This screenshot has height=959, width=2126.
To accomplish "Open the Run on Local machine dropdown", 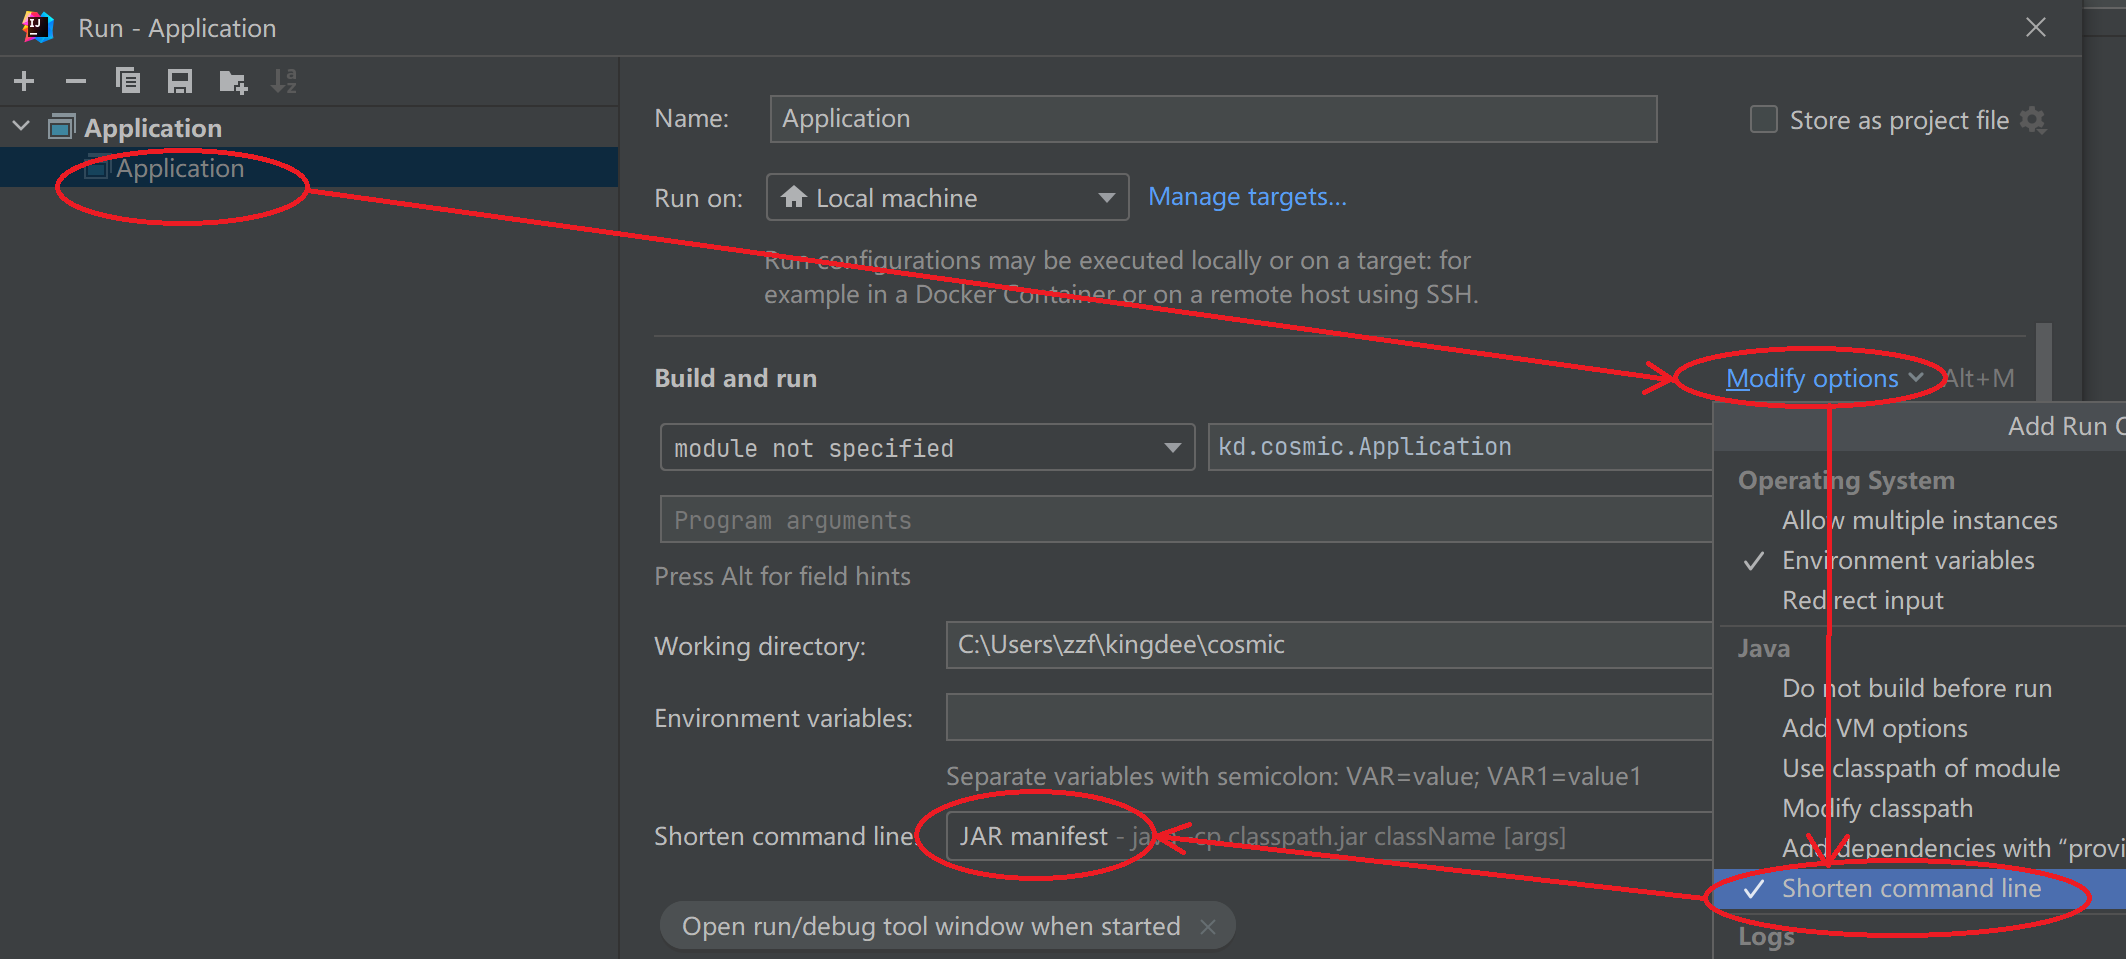I will pos(947,198).
